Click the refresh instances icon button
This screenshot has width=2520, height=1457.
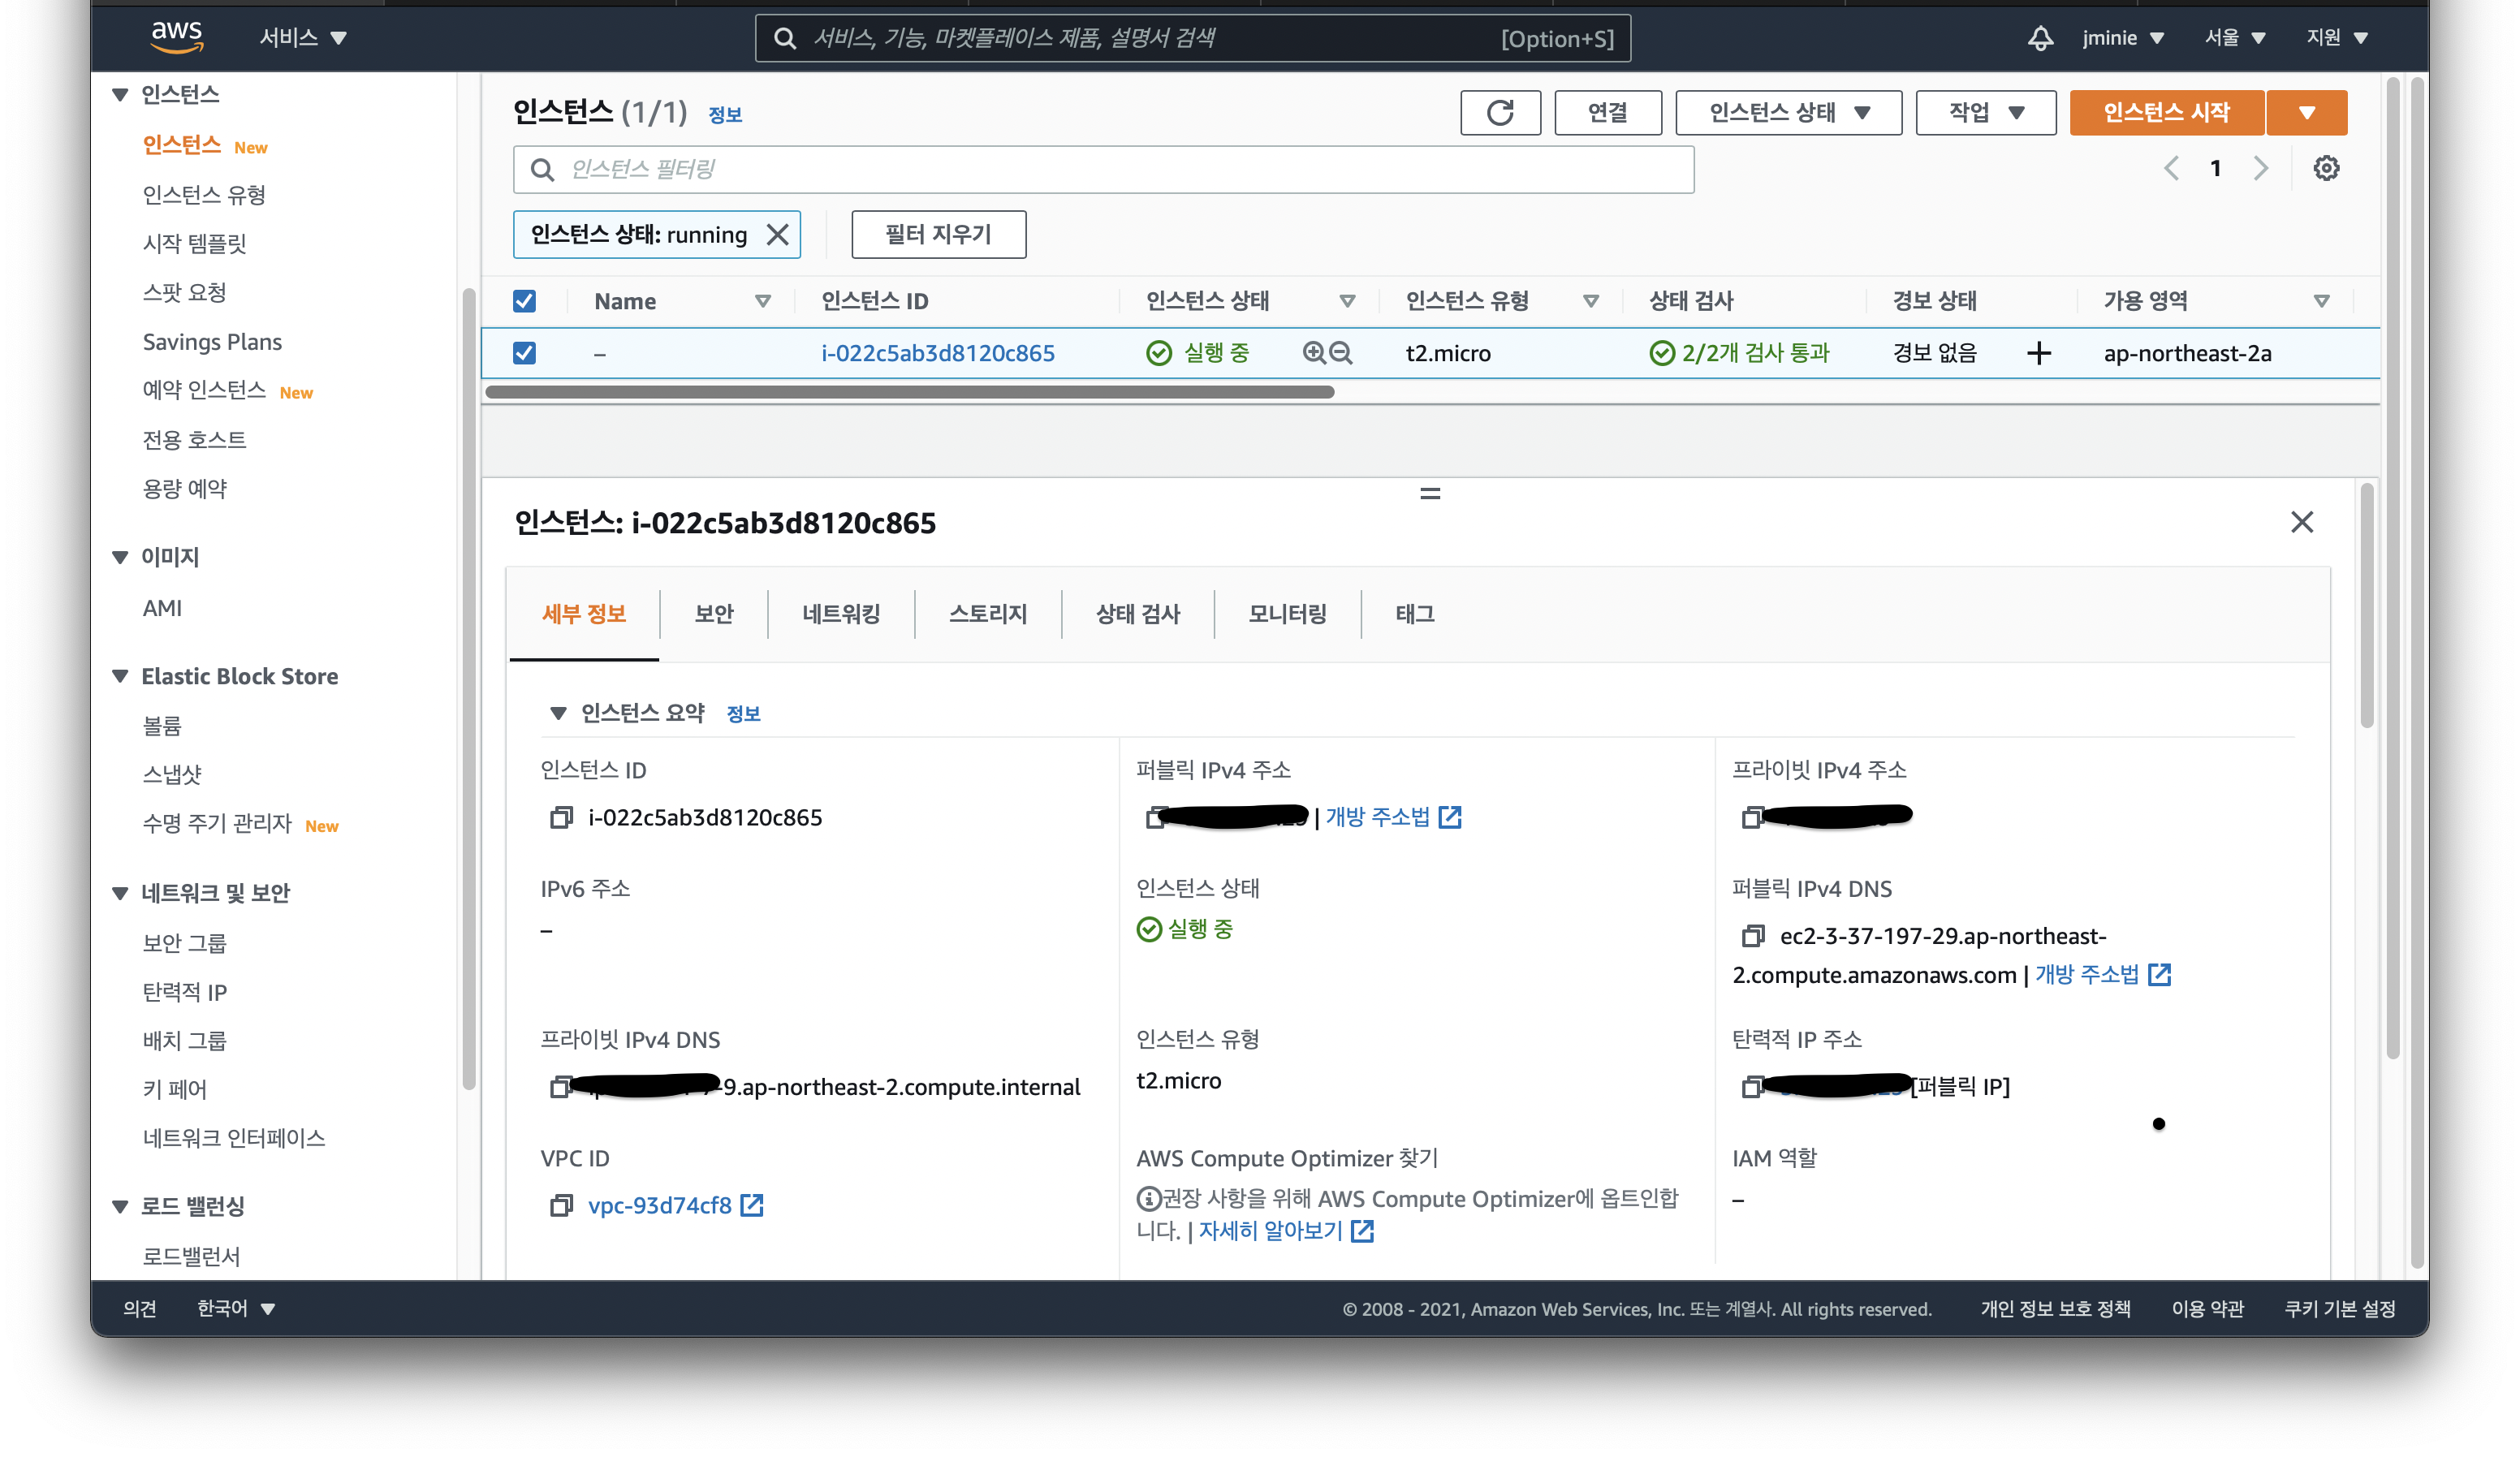[1500, 112]
